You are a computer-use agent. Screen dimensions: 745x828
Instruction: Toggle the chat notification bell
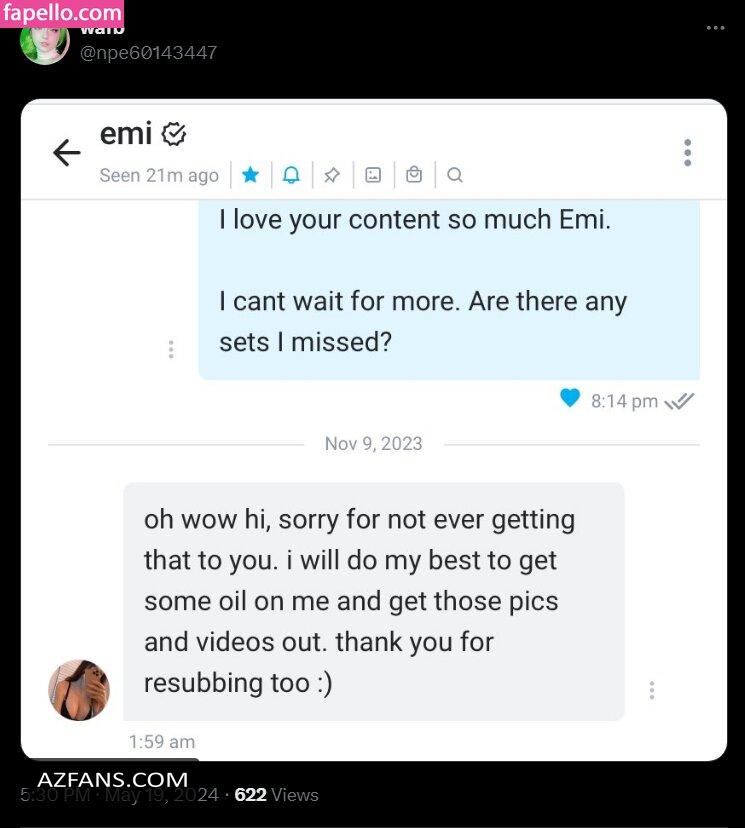coord(291,175)
